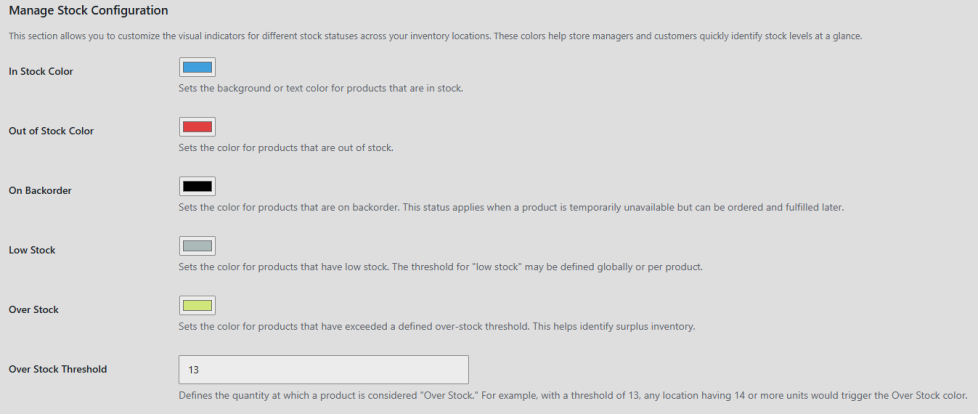Click the in-stock products description text
The width and height of the screenshot is (978, 414).
click(x=321, y=89)
